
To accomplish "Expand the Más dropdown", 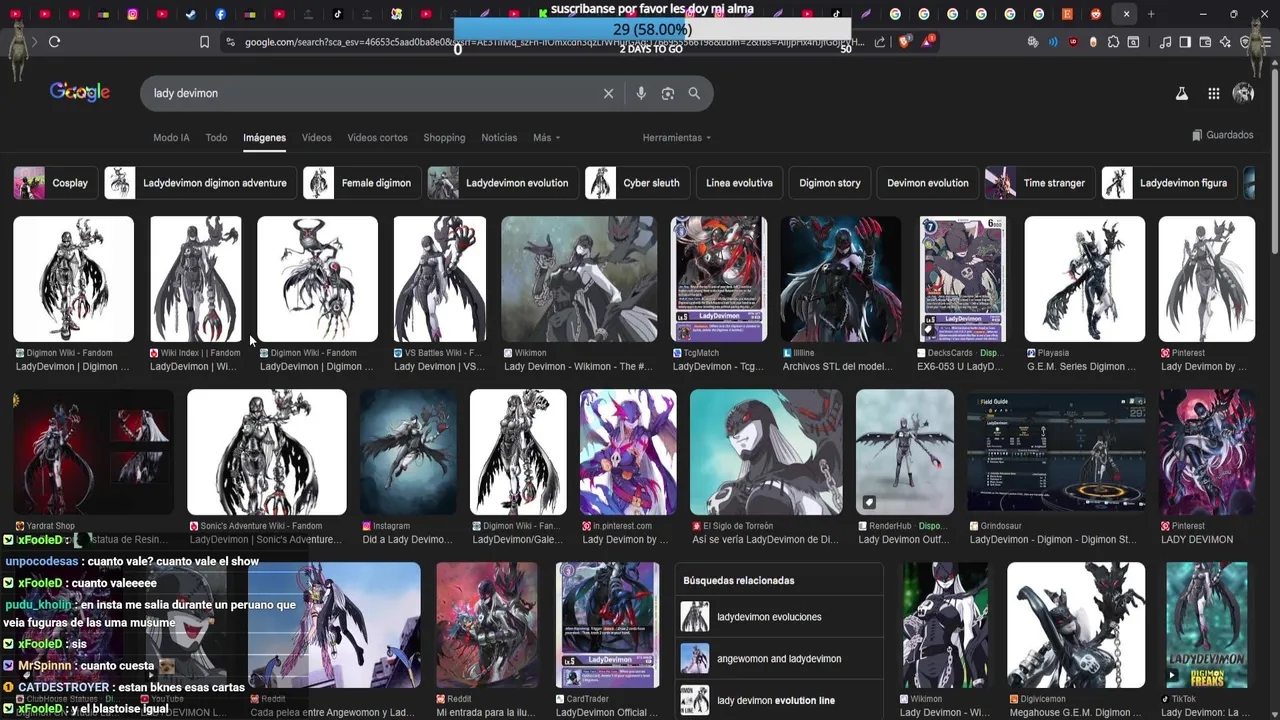I will click(x=546, y=138).
